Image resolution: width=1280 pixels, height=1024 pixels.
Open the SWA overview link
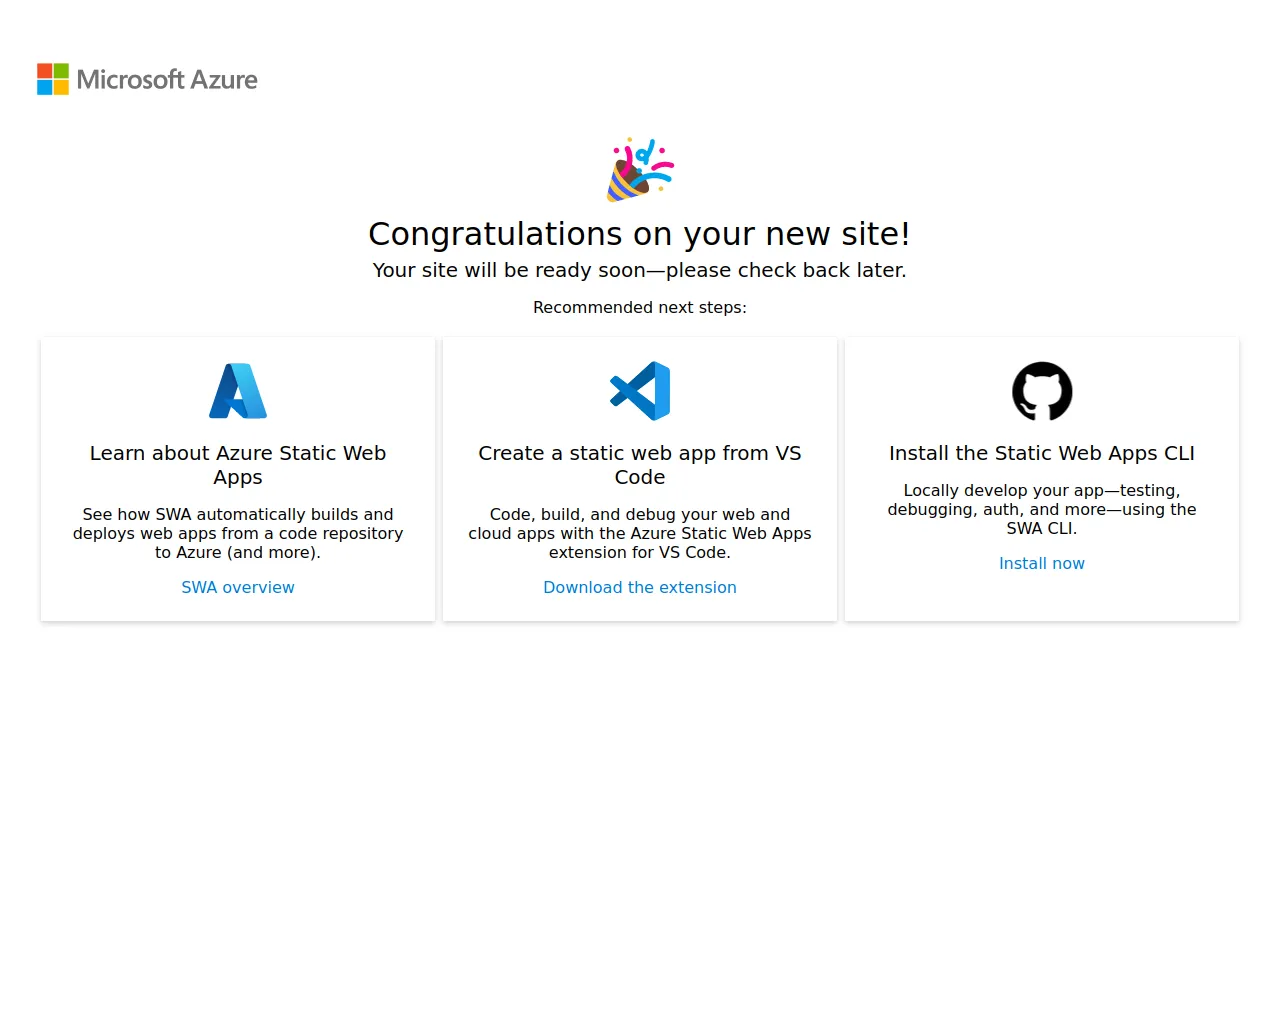[x=238, y=588]
